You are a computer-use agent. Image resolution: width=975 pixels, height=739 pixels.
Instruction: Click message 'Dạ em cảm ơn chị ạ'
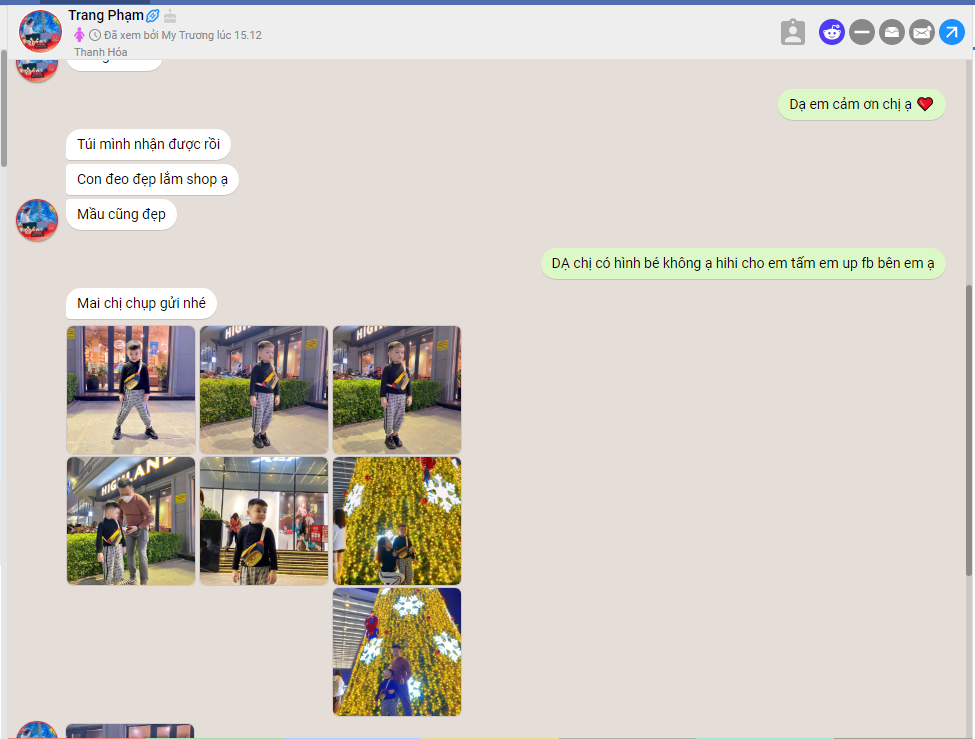click(x=862, y=105)
